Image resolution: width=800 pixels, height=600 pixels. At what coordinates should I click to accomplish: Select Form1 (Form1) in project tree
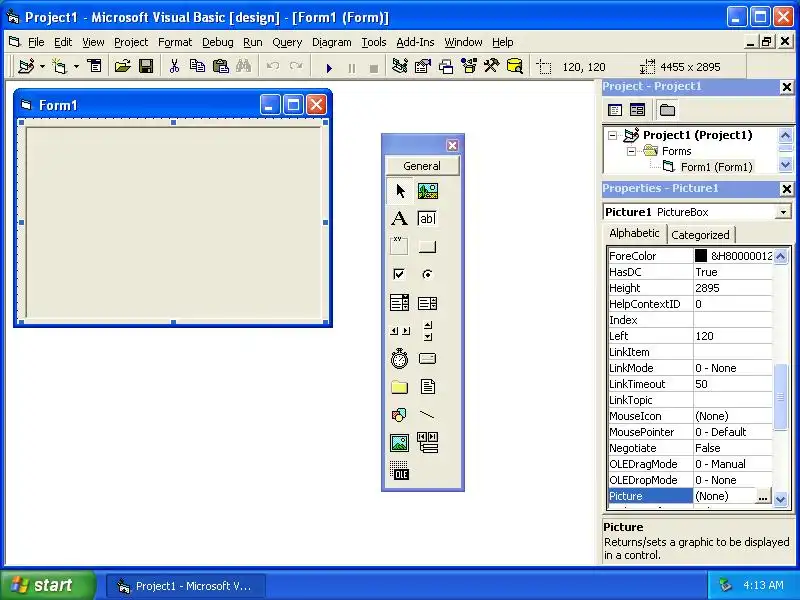[x=716, y=167]
